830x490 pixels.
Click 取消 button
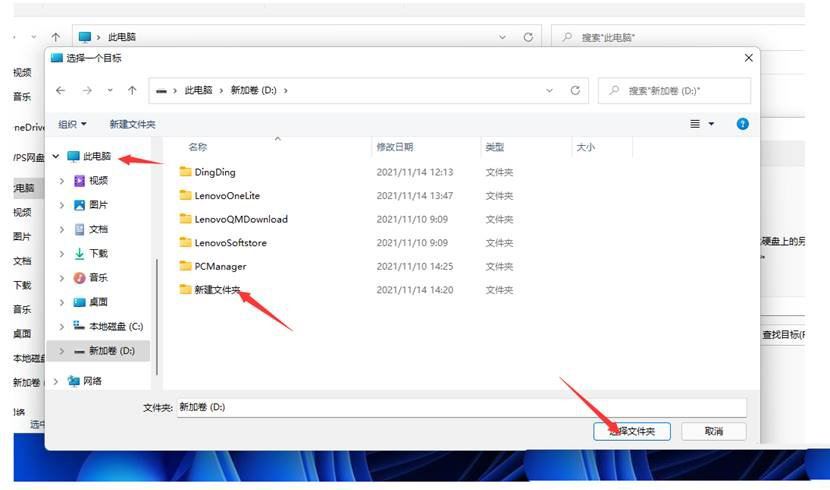[714, 431]
